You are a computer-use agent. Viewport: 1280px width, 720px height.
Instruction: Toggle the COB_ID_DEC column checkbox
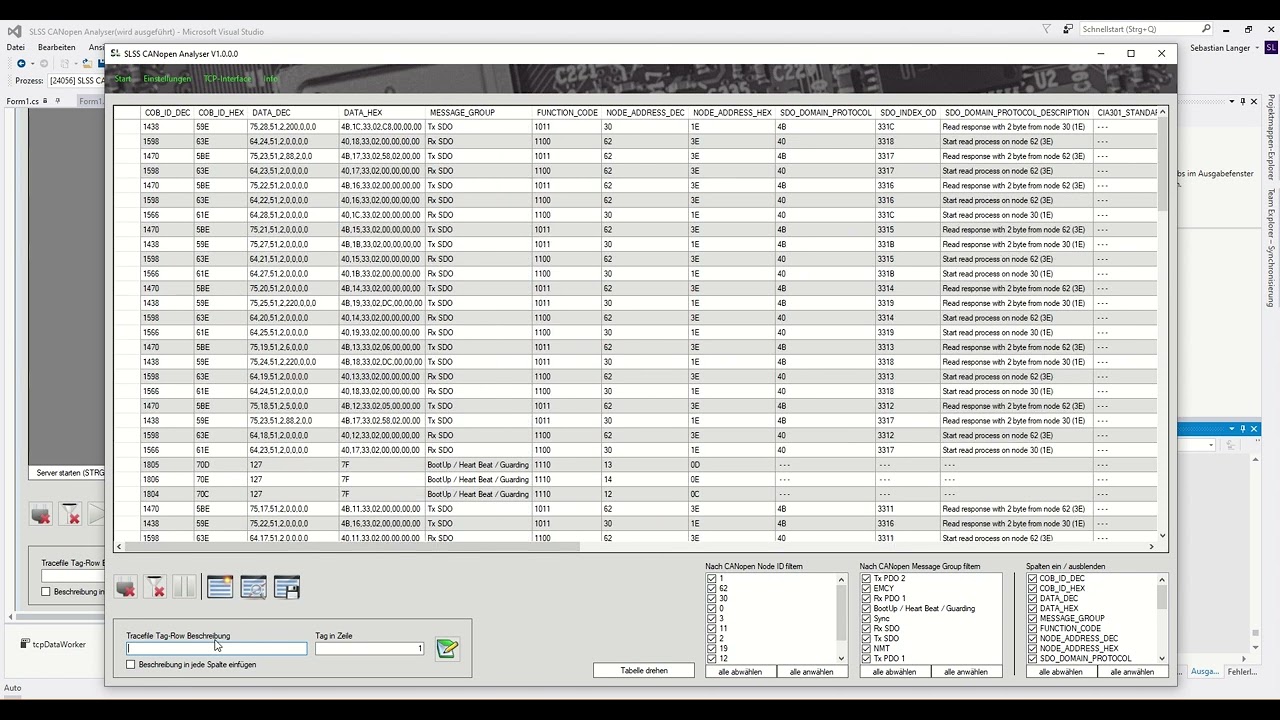[x=1033, y=578]
